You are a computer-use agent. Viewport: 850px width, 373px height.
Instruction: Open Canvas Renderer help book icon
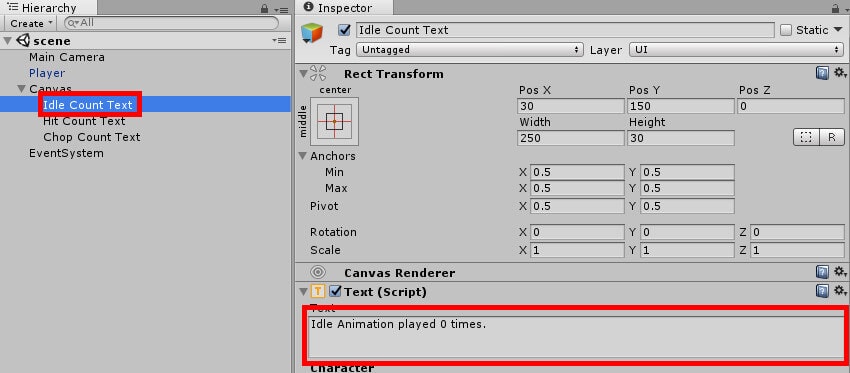pyautogui.click(x=822, y=272)
